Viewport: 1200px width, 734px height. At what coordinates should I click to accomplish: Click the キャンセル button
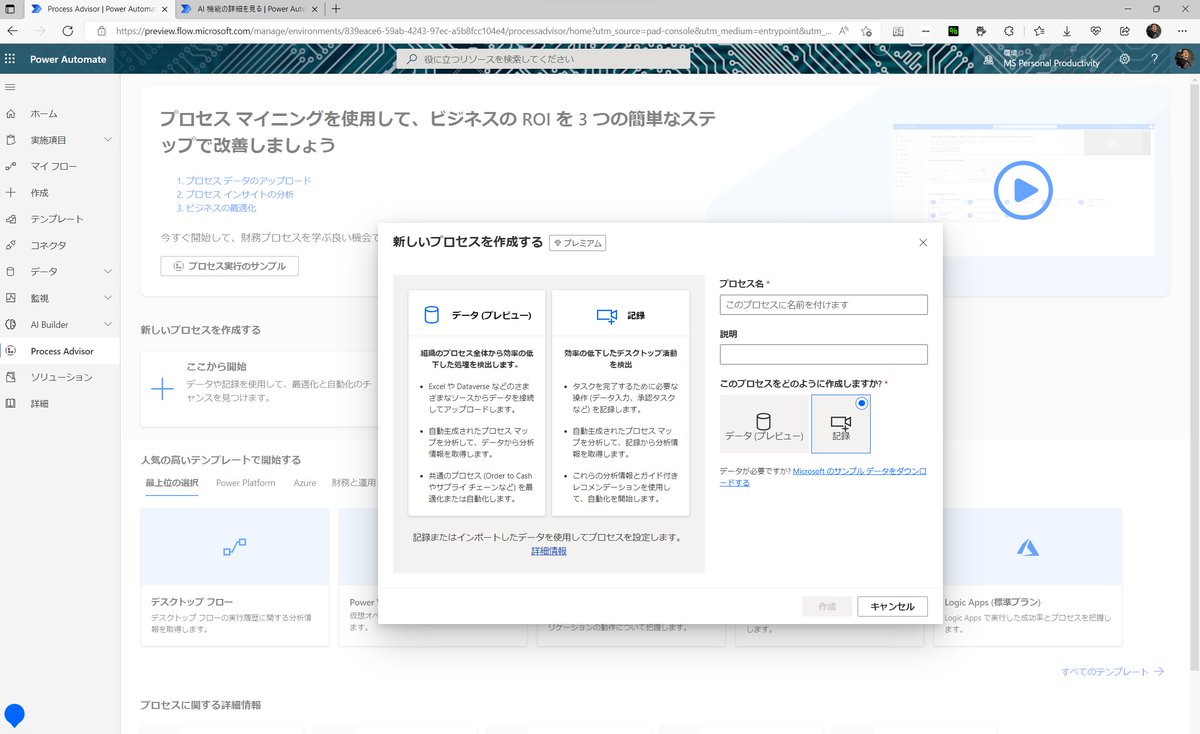[892, 606]
